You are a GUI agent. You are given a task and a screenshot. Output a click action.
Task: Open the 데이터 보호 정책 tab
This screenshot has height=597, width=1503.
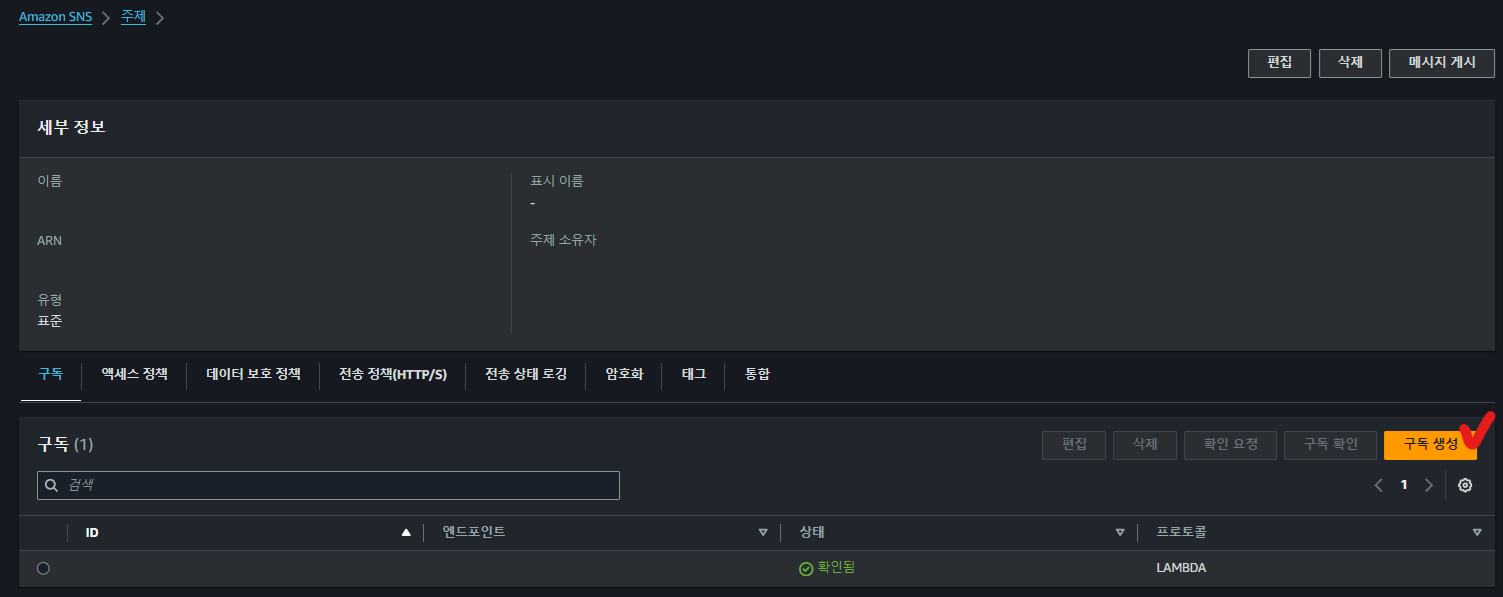pos(253,374)
